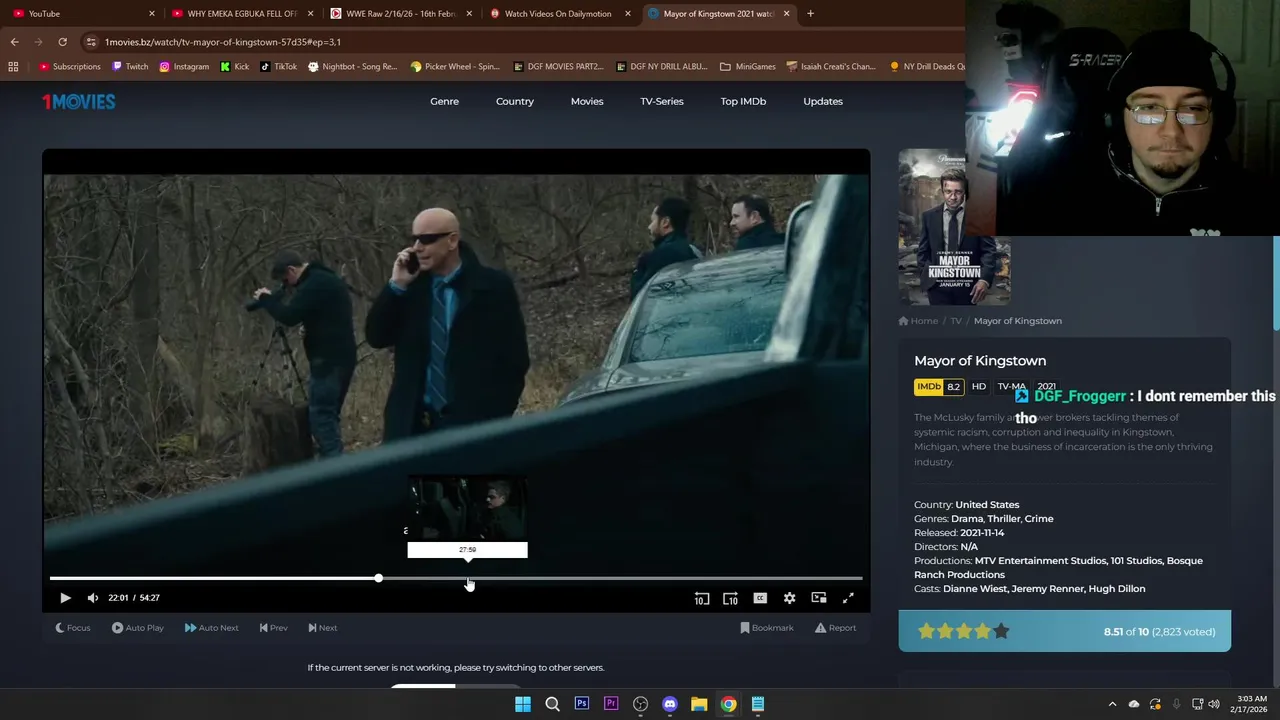Go to Next episode
Viewport: 1280px width, 720px height.
322,628
